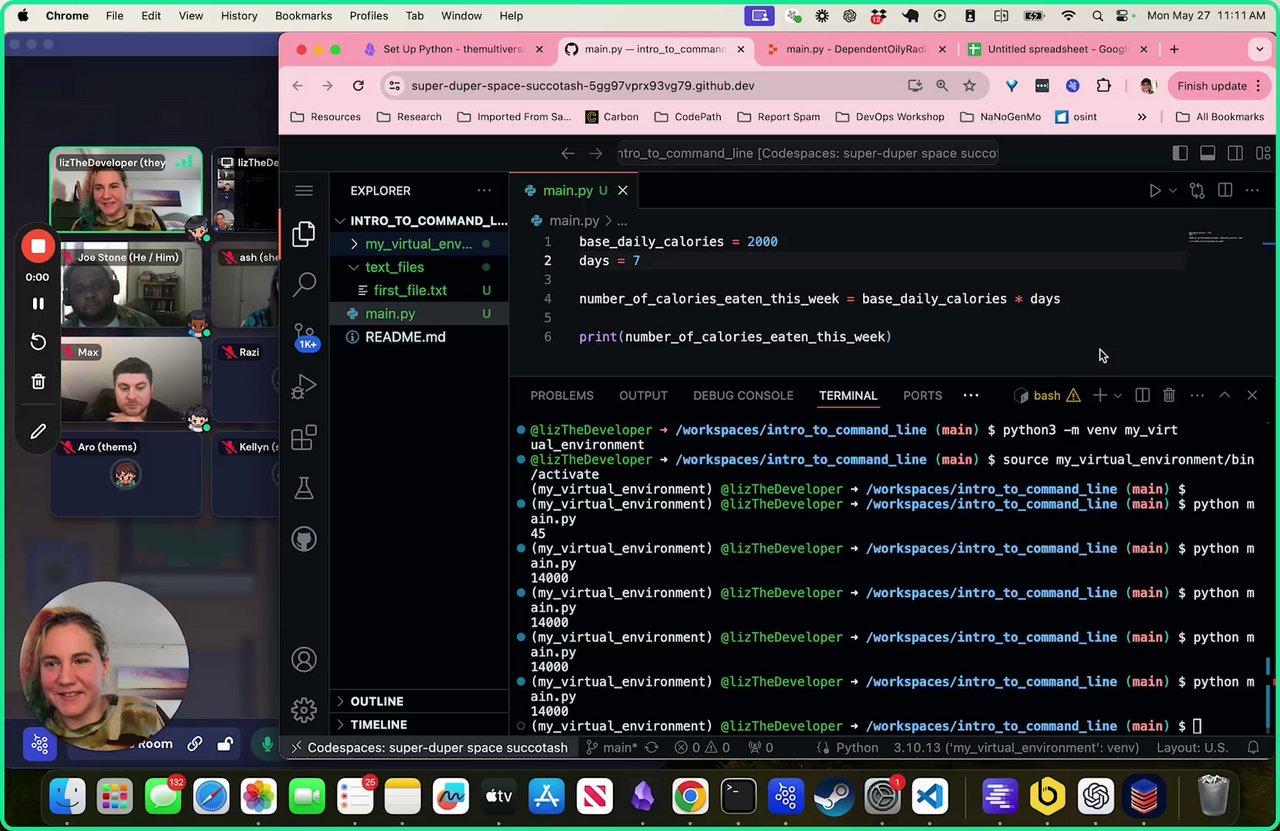Open the Run and Debug view
The image size is (1280, 831).
(304, 387)
